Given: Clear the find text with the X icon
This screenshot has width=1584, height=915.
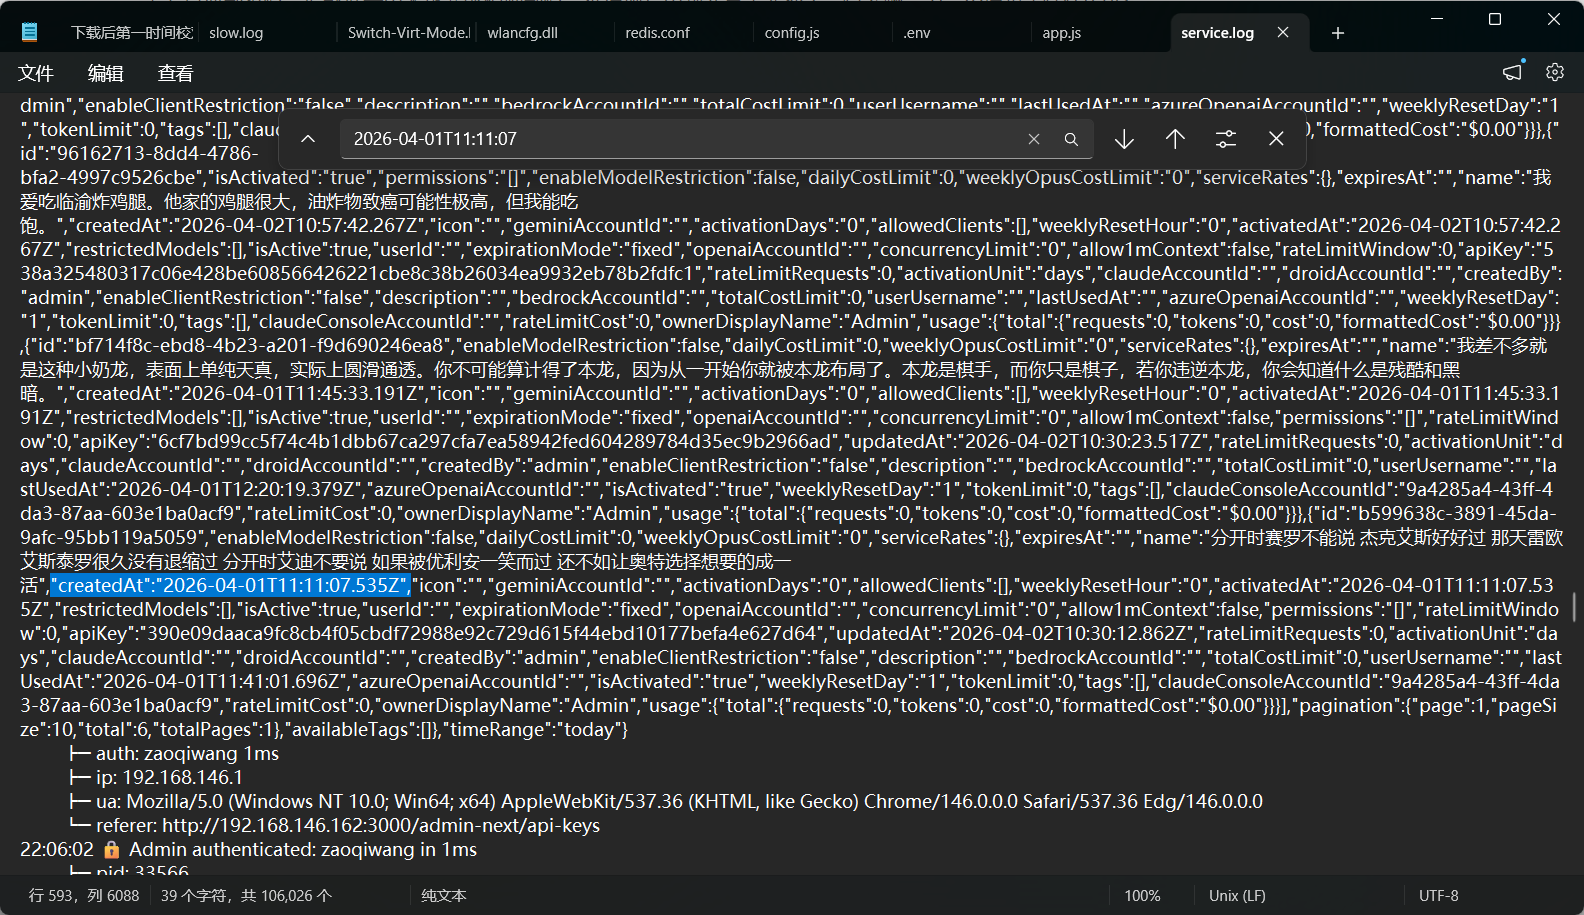Looking at the screenshot, I should tap(1034, 139).
